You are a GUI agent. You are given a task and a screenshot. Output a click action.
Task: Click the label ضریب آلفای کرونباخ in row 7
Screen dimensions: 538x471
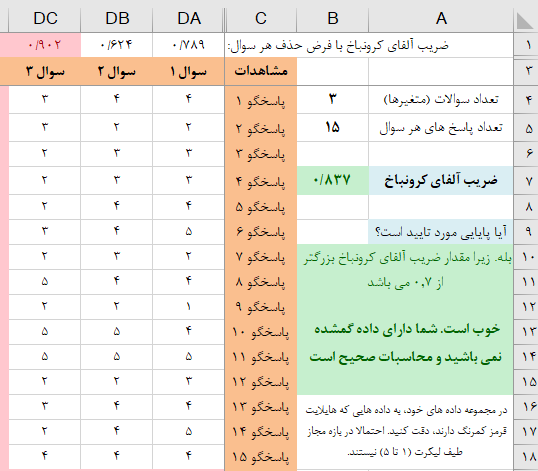point(441,180)
